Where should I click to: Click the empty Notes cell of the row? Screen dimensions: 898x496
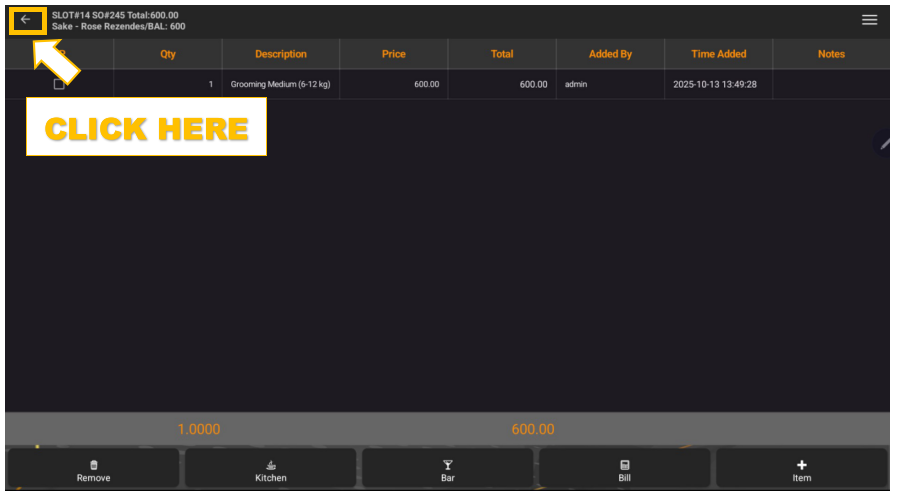[x=831, y=85]
